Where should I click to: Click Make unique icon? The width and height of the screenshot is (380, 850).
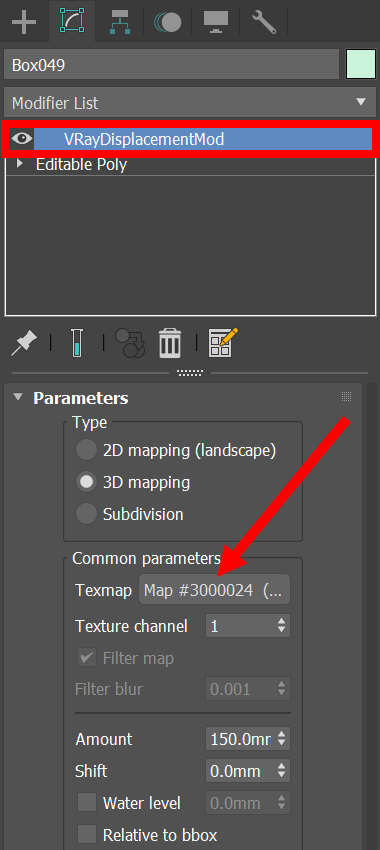click(130, 344)
